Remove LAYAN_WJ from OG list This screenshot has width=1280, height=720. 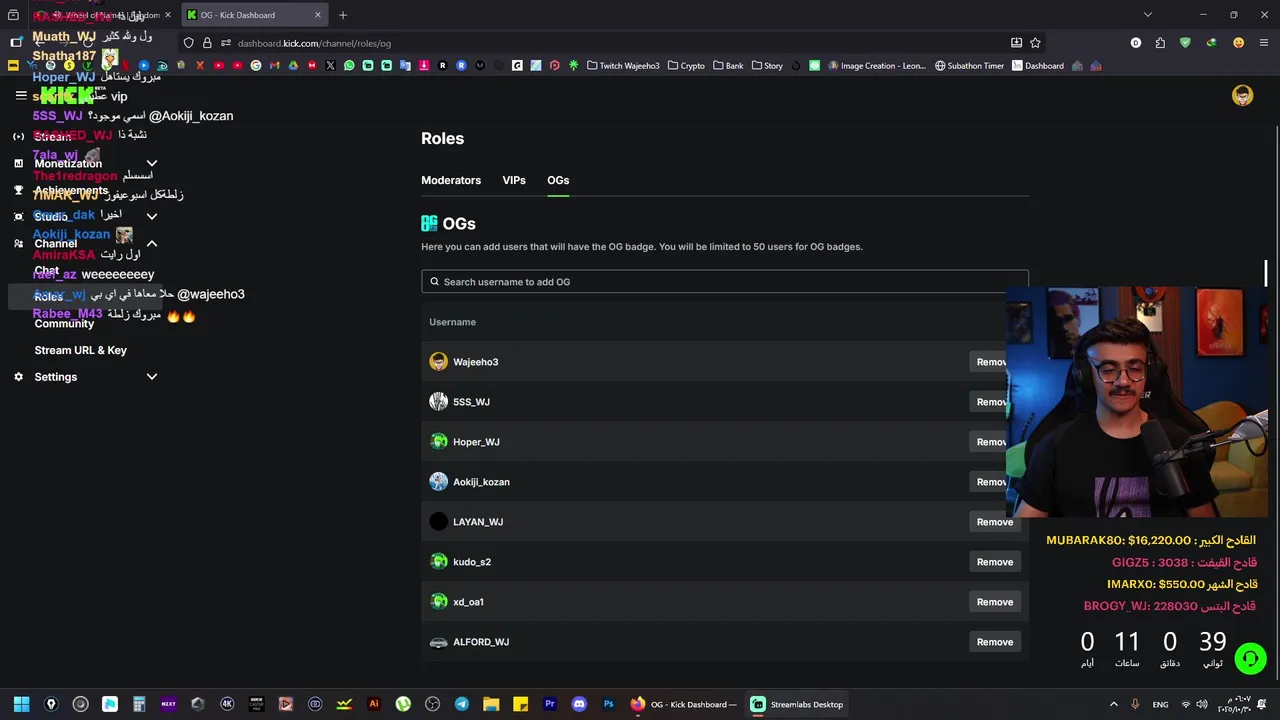click(995, 522)
